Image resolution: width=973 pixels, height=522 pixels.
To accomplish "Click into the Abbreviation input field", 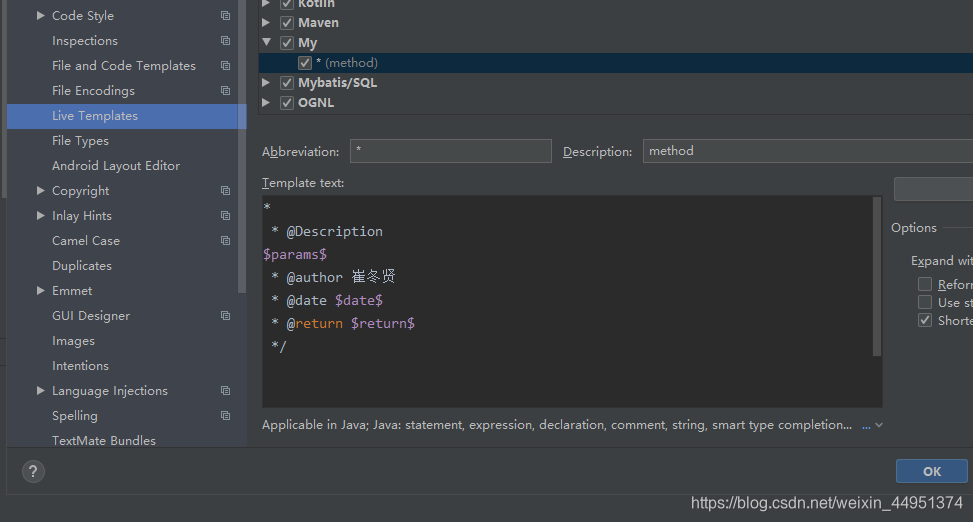I will [x=451, y=151].
